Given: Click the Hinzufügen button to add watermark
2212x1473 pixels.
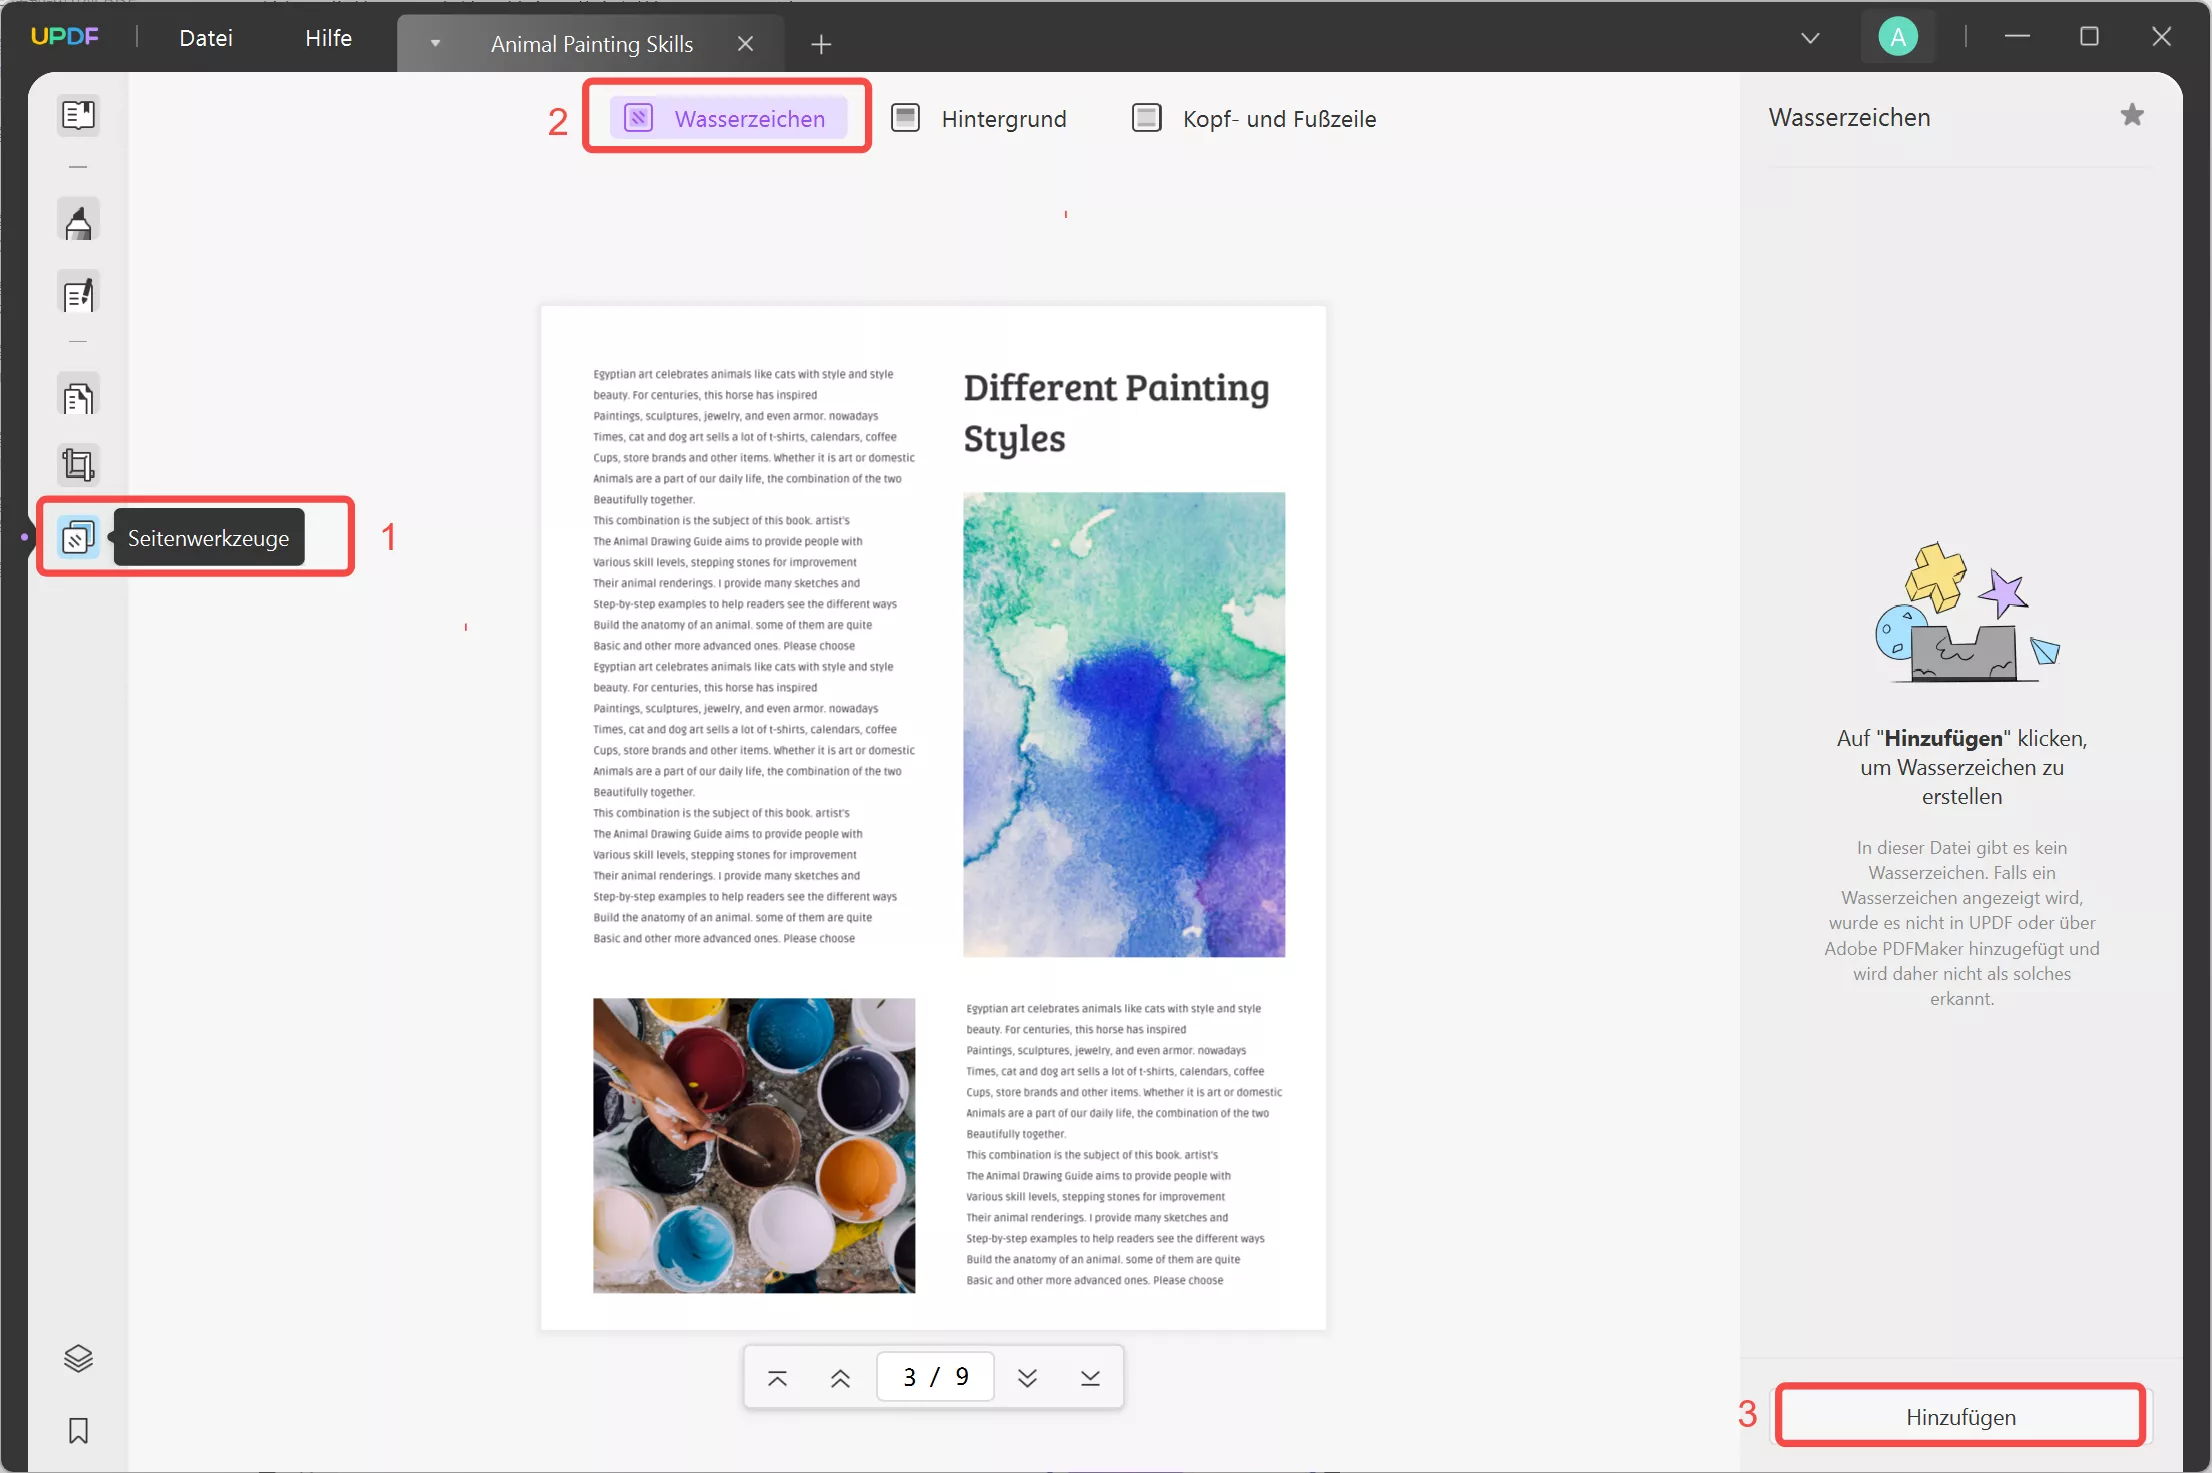Looking at the screenshot, I should pyautogui.click(x=1959, y=1415).
